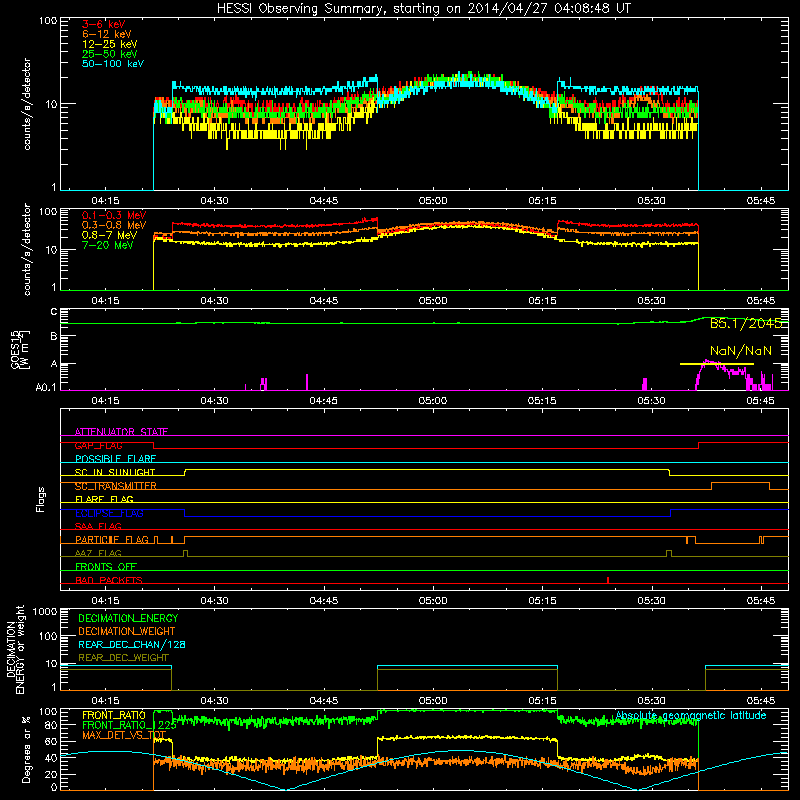Choose the cyan 50-100 keV legend label
This screenshot has height=800, width=800.
tap(112, 64)
